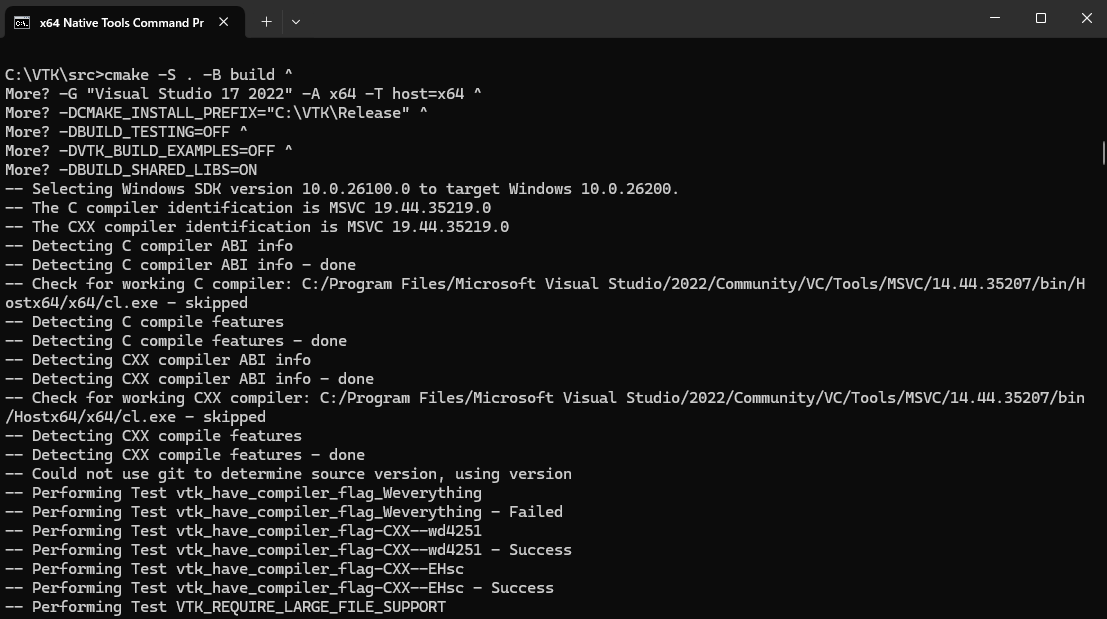Viewport: 1107px width, 619px height.
Task: Select the x64 Native Tools Command Prompt tab
Action: [x=125, y=22]
